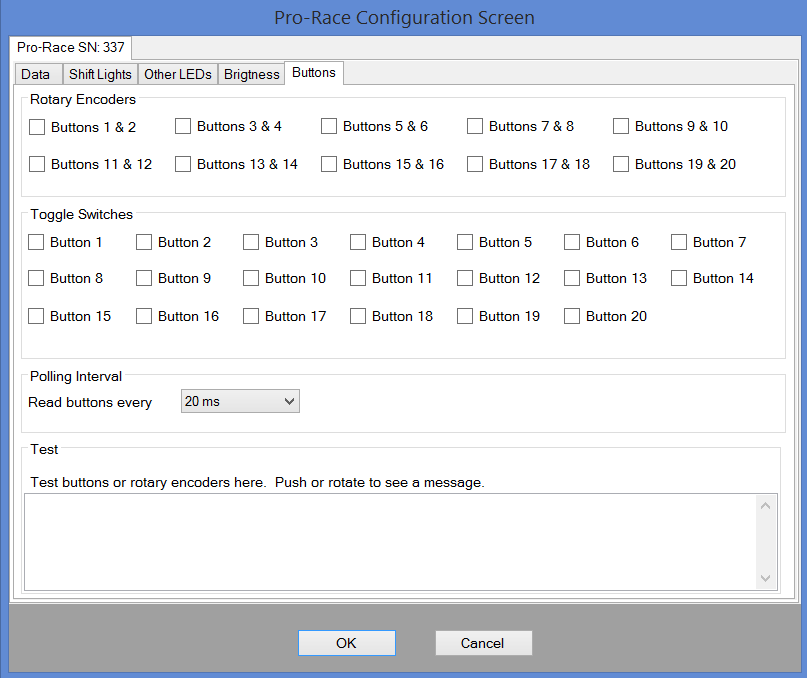Check the Buttons 7 & 8 rotary encoder
This screenshot has height=678, width=807.
[x=475, y=127]
